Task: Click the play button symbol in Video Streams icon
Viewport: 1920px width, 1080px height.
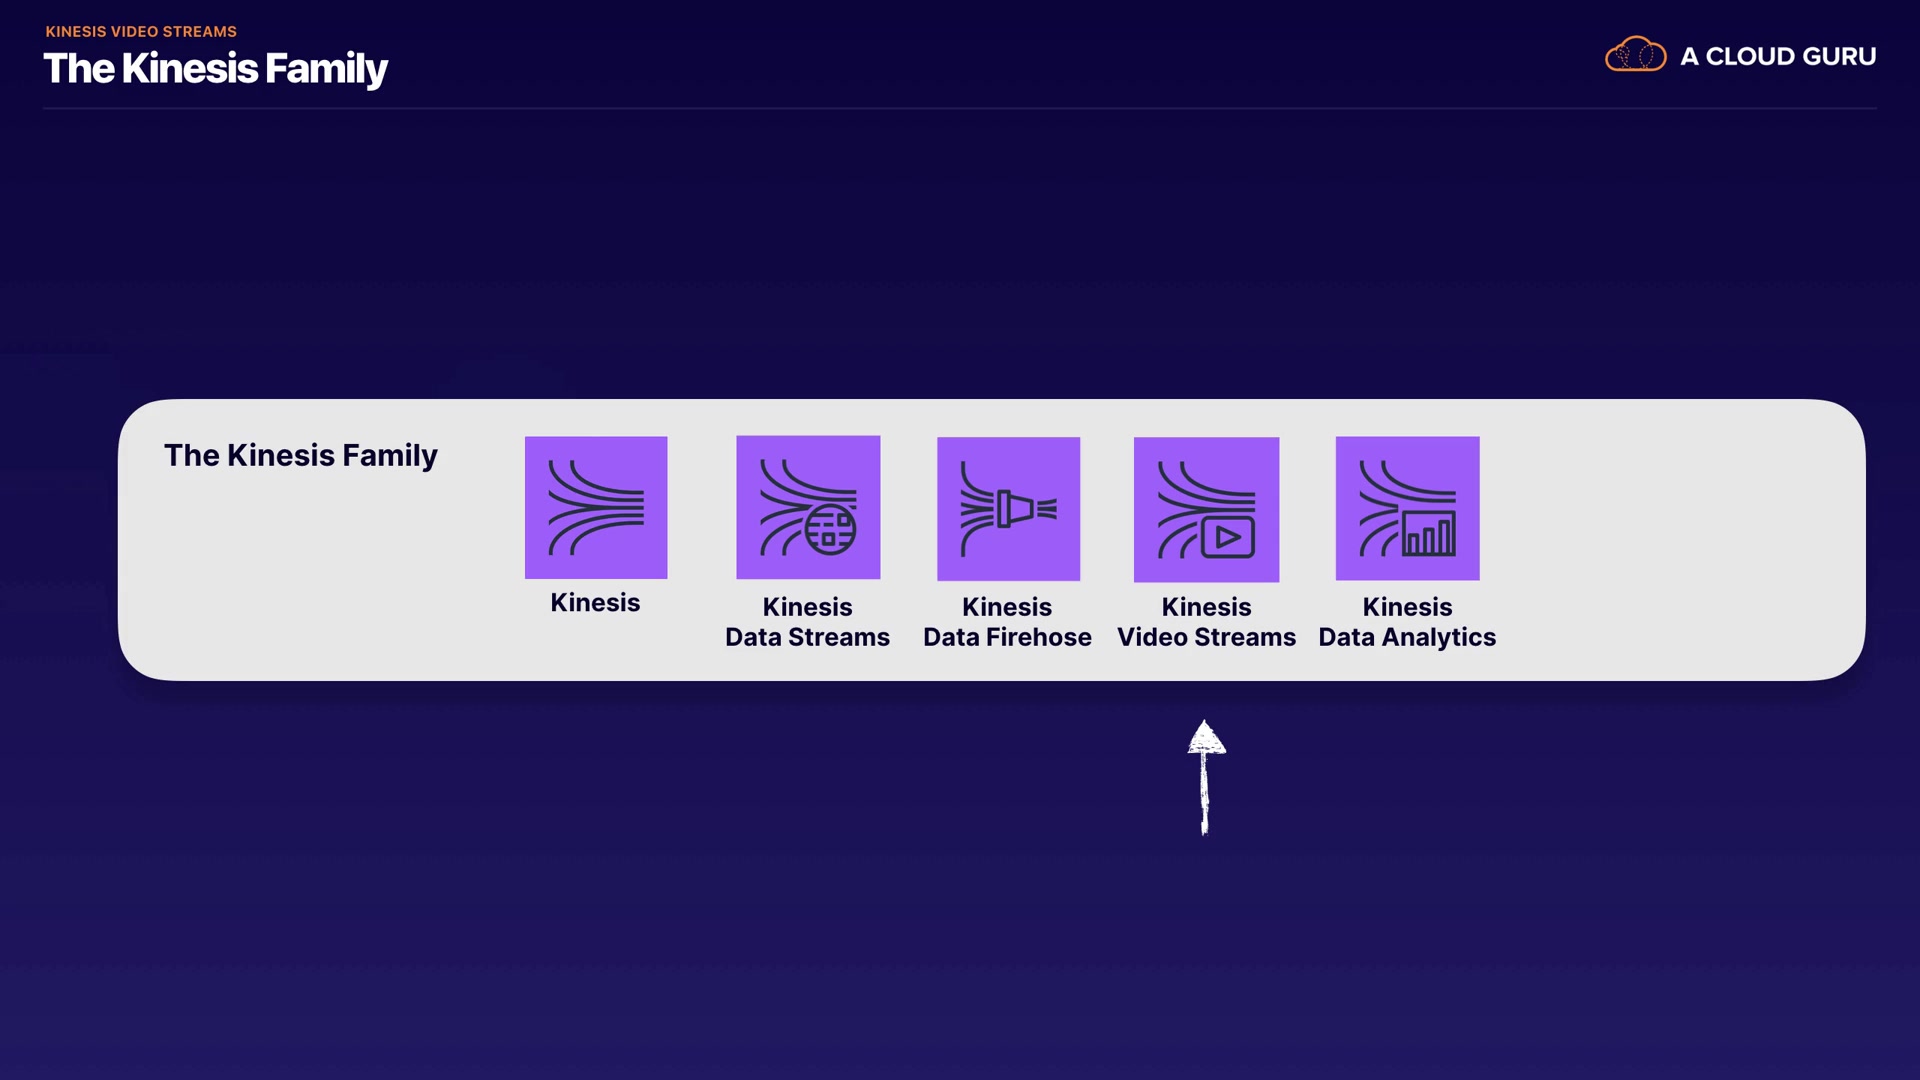Action: click(x=1228, y=538)
